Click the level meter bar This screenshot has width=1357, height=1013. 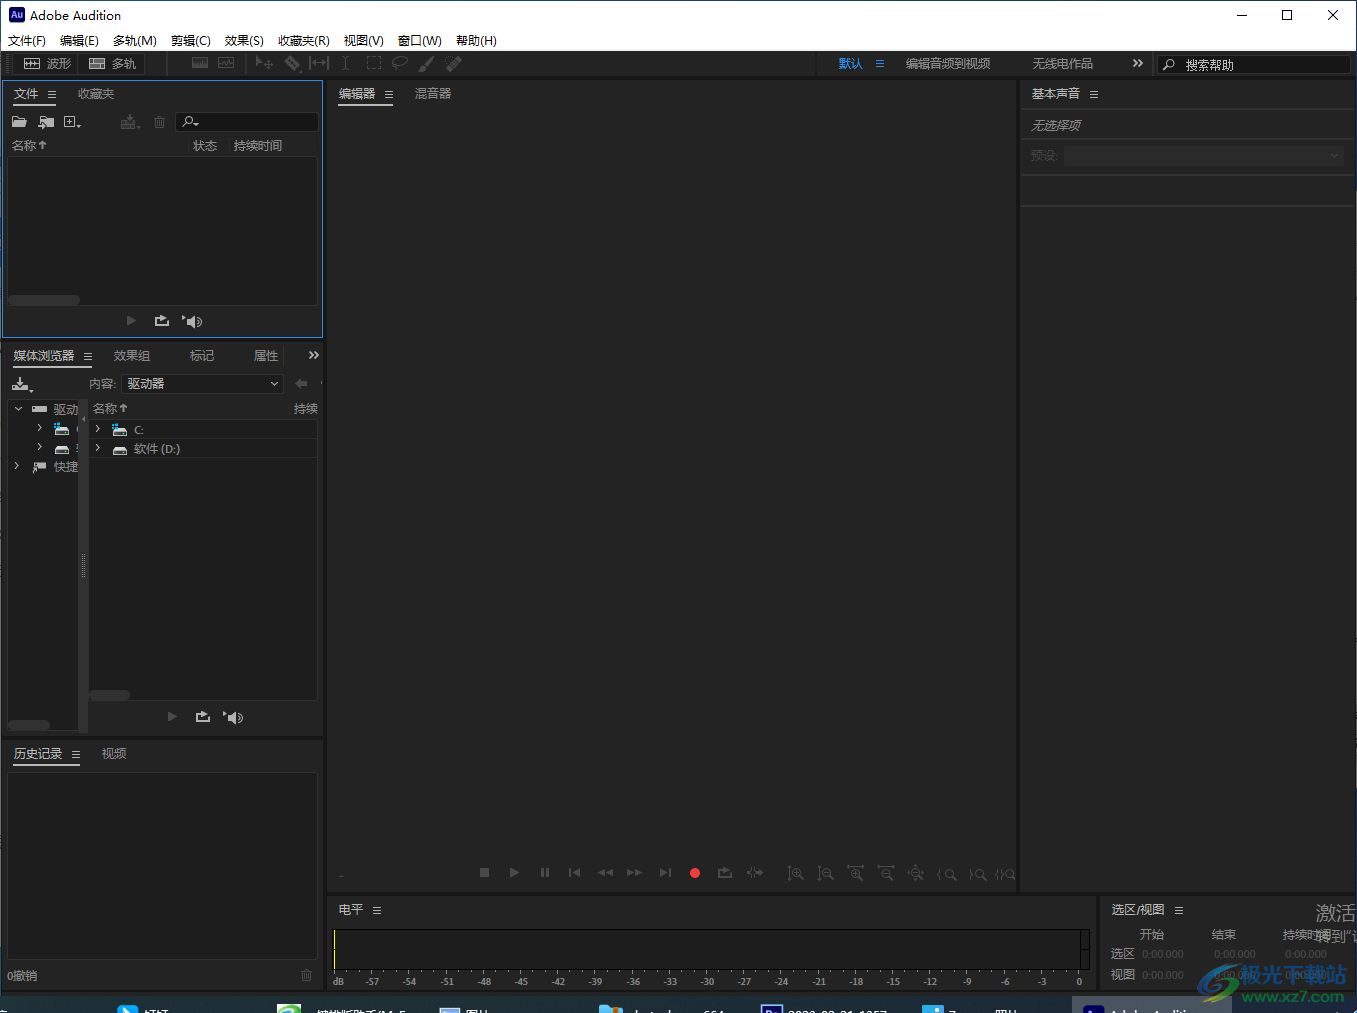[711, 949]
